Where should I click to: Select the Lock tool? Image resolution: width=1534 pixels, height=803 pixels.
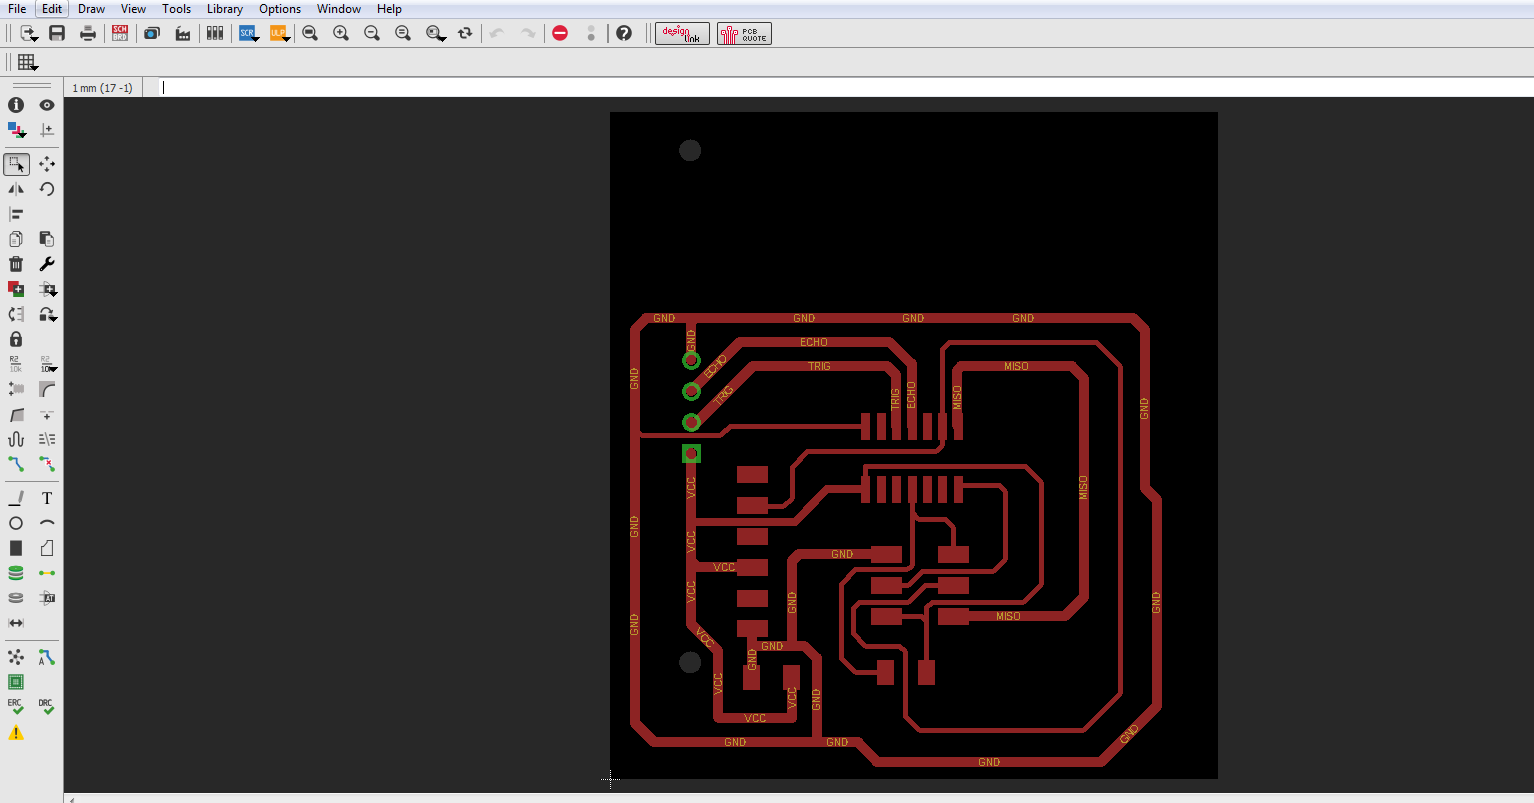16,339
